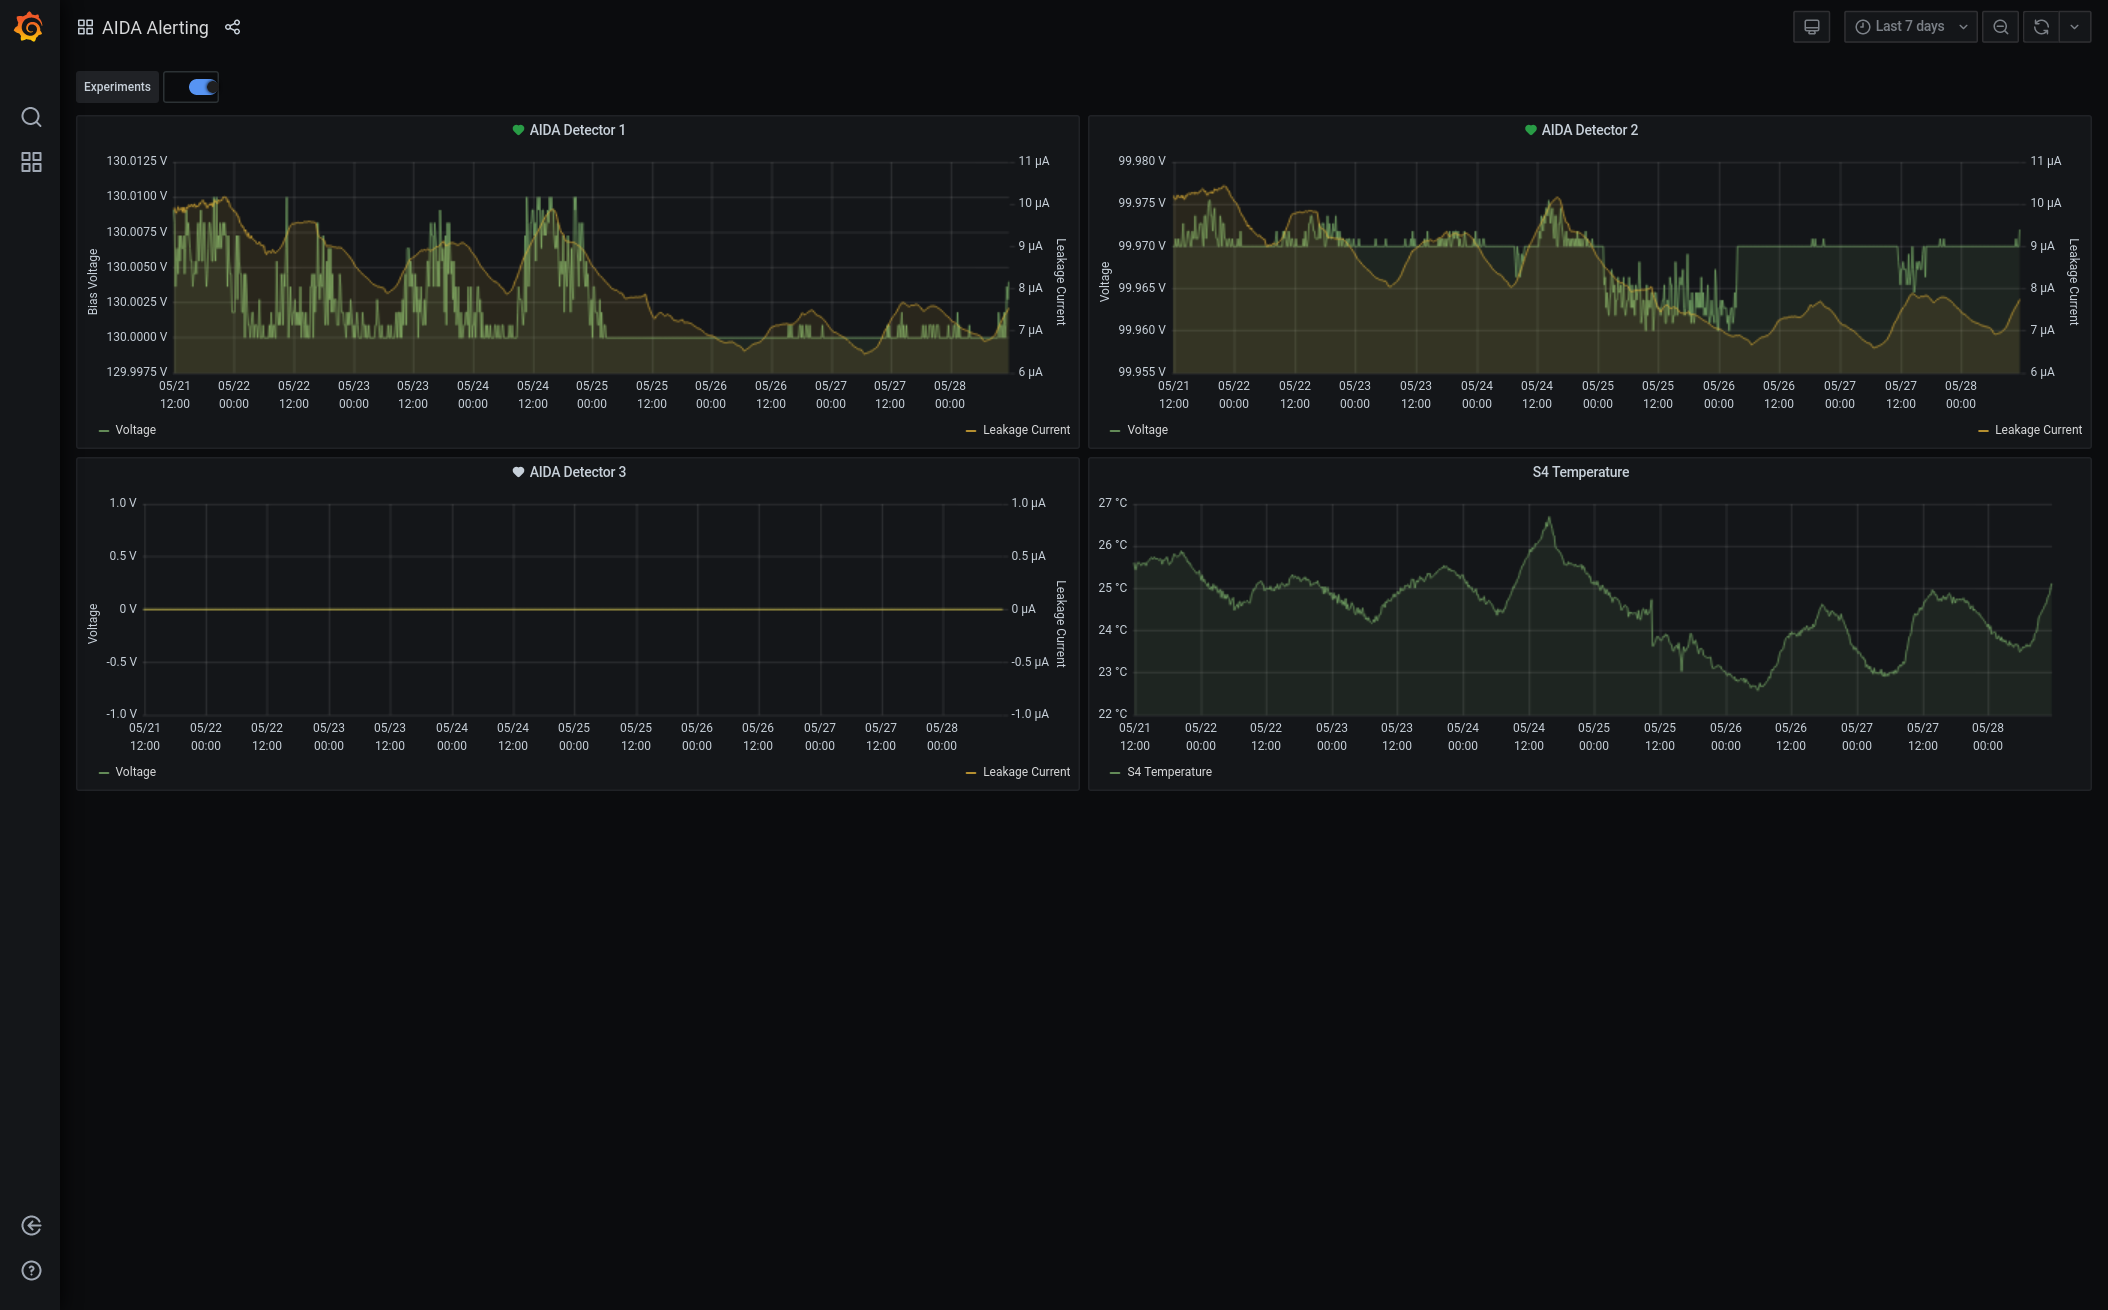The height and width of the screenshot is (1310, 2108).
Task: Toggle Voltage series in AIDA Detector 1 legend
Action: point(135,430)
